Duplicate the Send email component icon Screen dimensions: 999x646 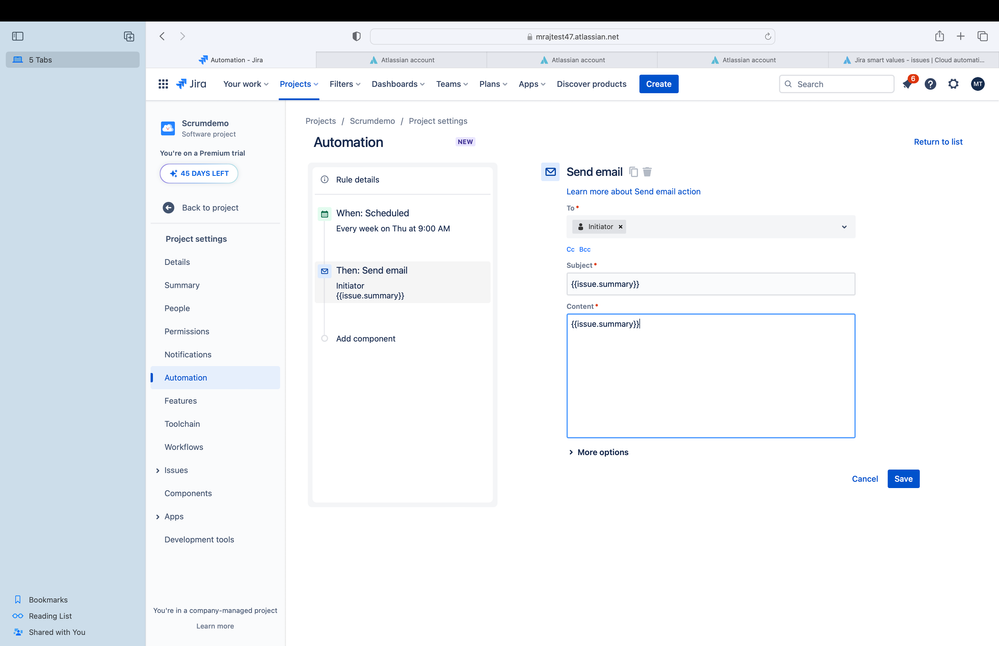pos(633,171)
